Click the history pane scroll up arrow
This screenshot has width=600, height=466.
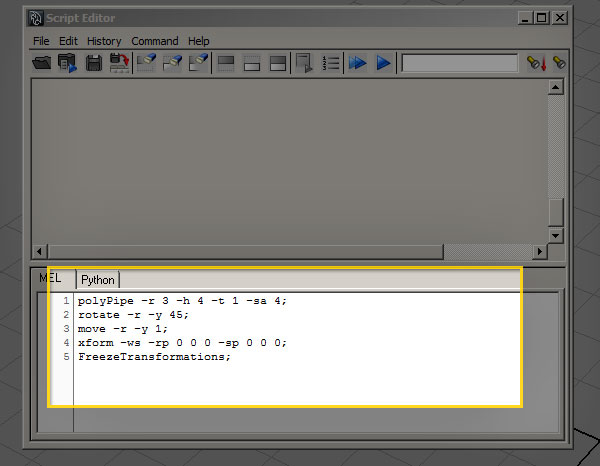click(x=556, y=87)
